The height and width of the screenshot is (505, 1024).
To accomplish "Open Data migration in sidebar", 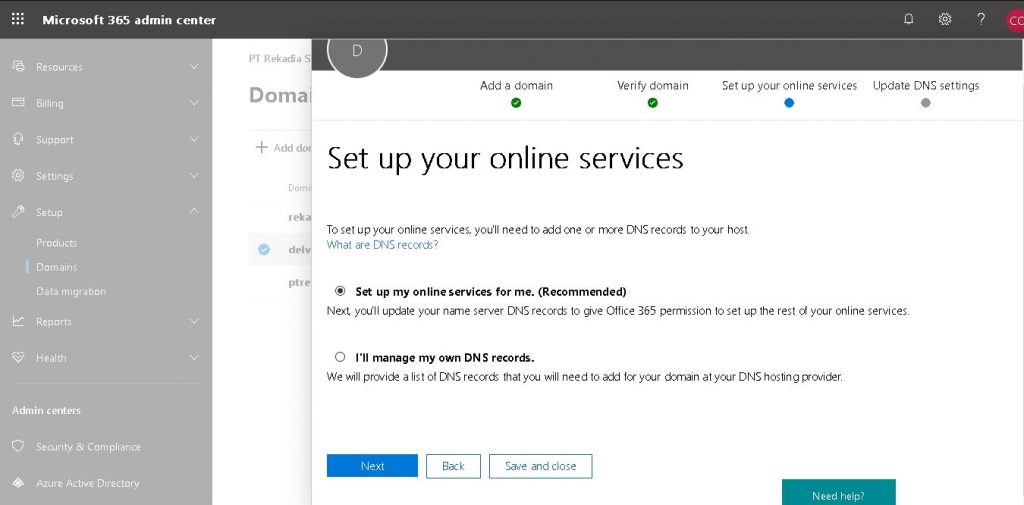I will (71, 291).
